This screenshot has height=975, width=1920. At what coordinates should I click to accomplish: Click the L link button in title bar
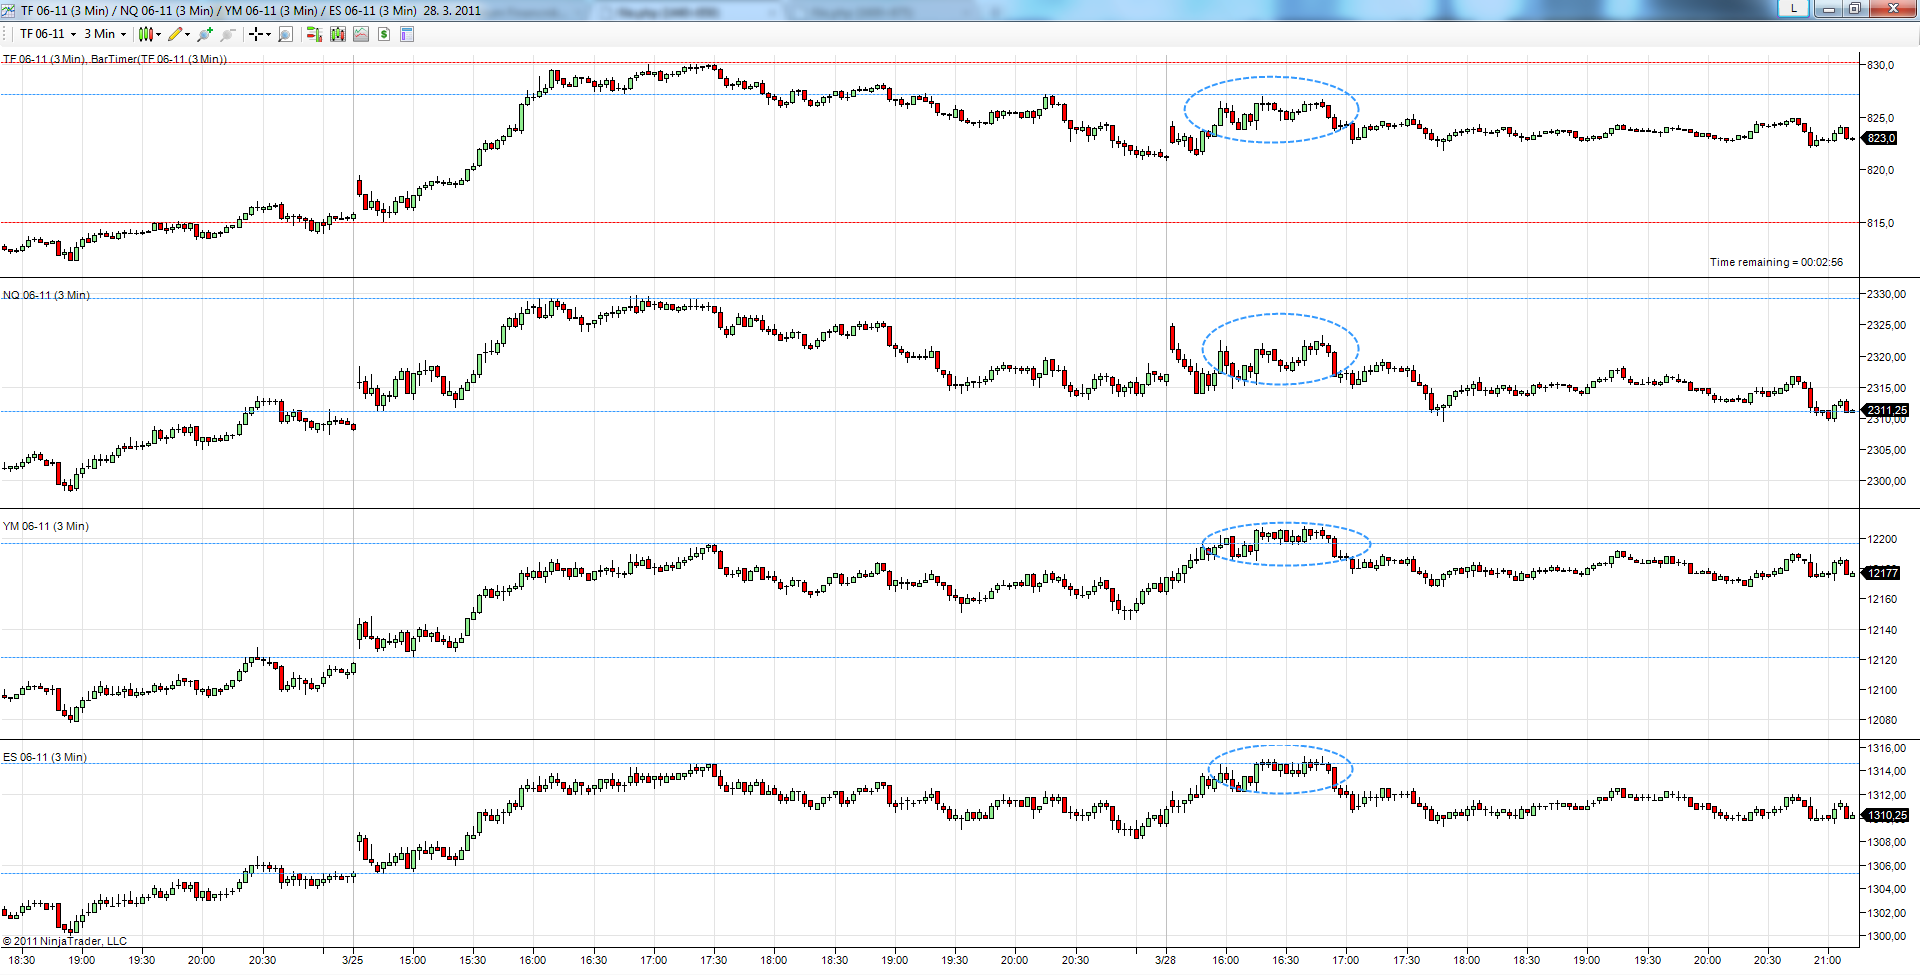(x=1793, y=9)
